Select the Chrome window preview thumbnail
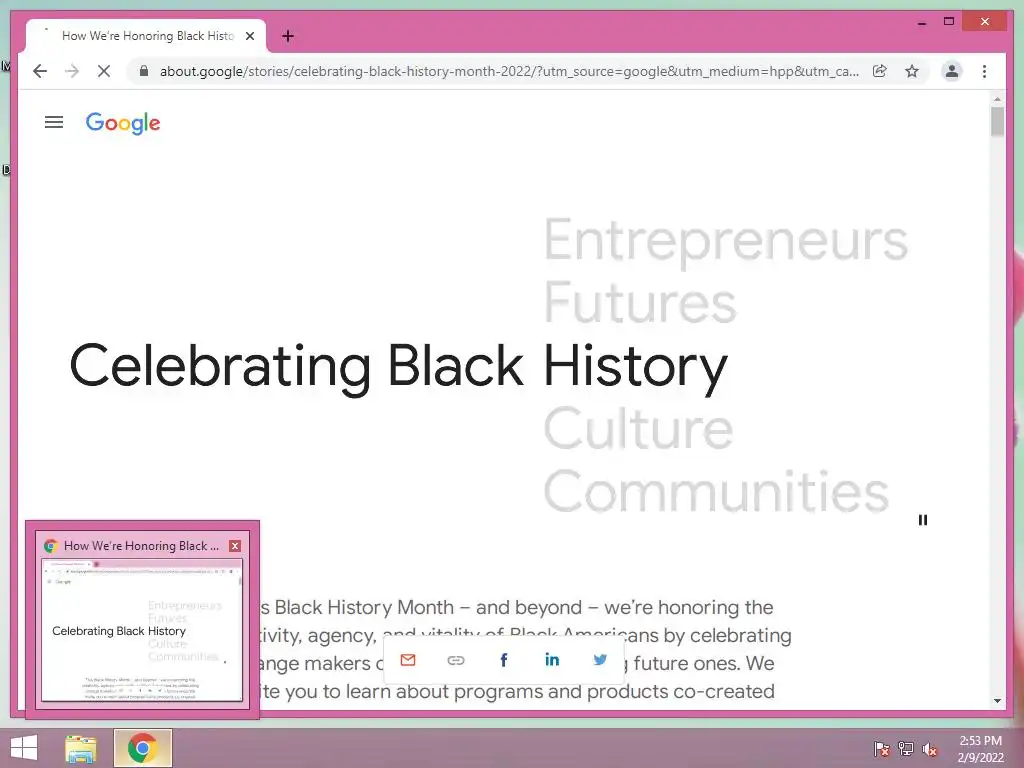This screenshot has width=1024, height=768. point(142,630)
